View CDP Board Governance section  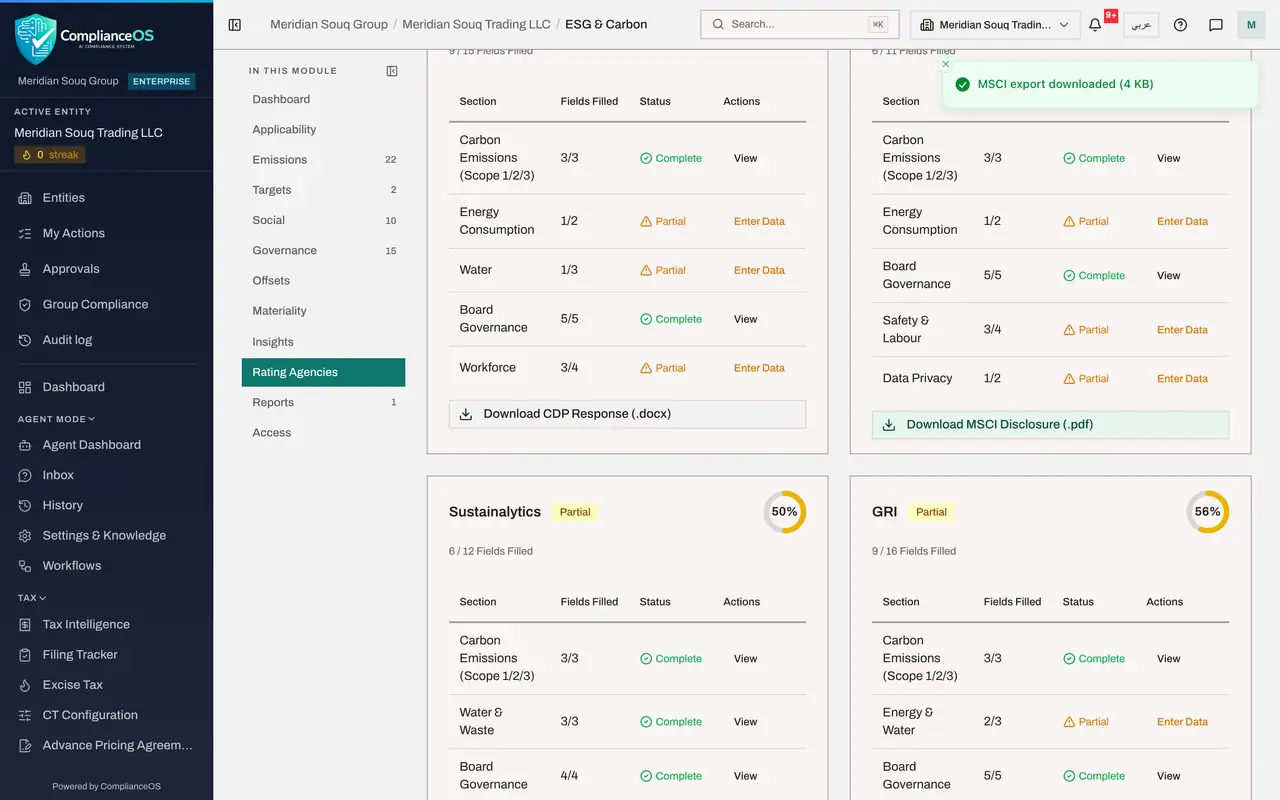(746, 319)
